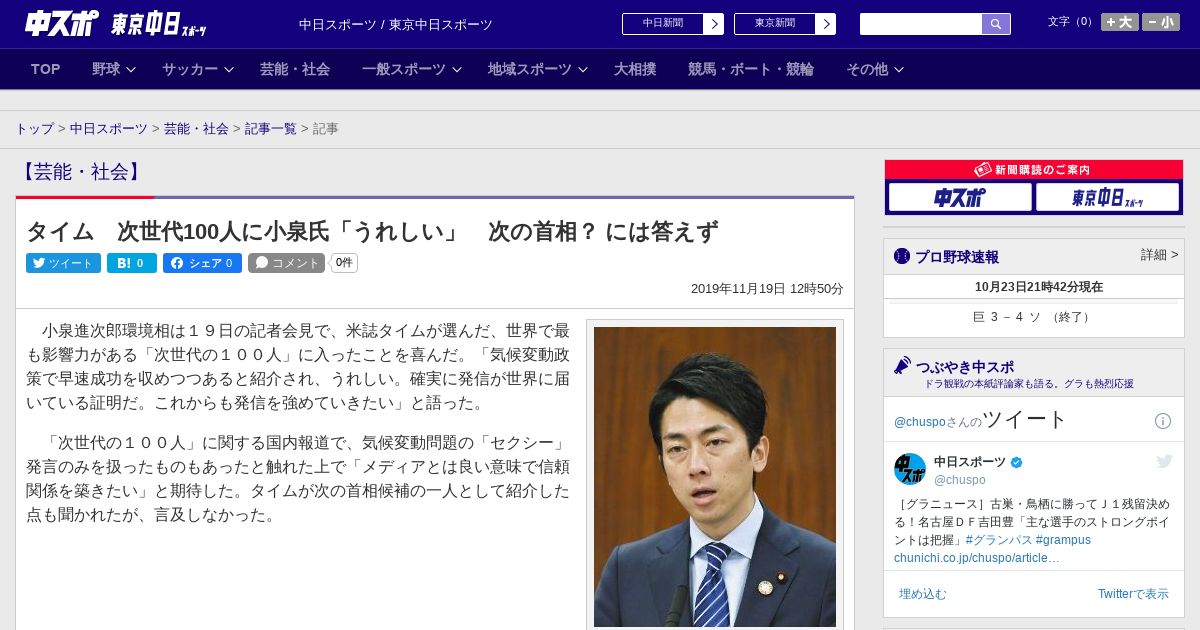The image size is (1200, 630).
Task: Click the つぶやき中スポ megaphone icon
Action: pos(902,366)
